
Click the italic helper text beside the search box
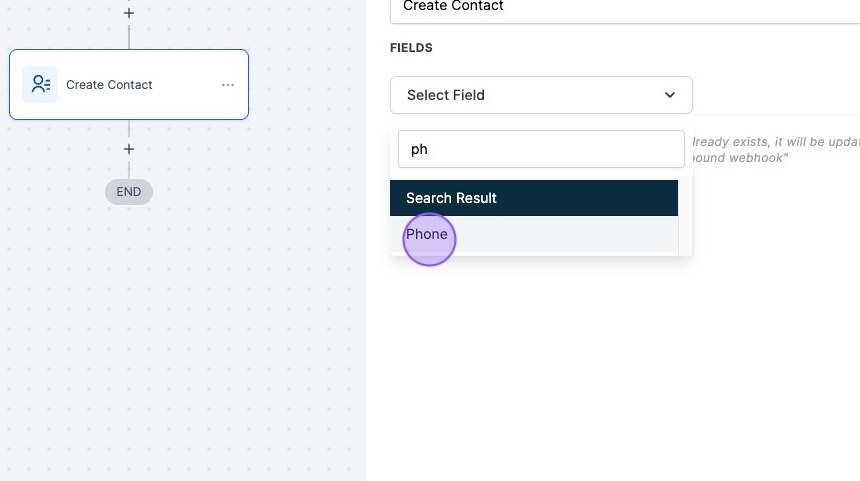[x=774, y=142]
